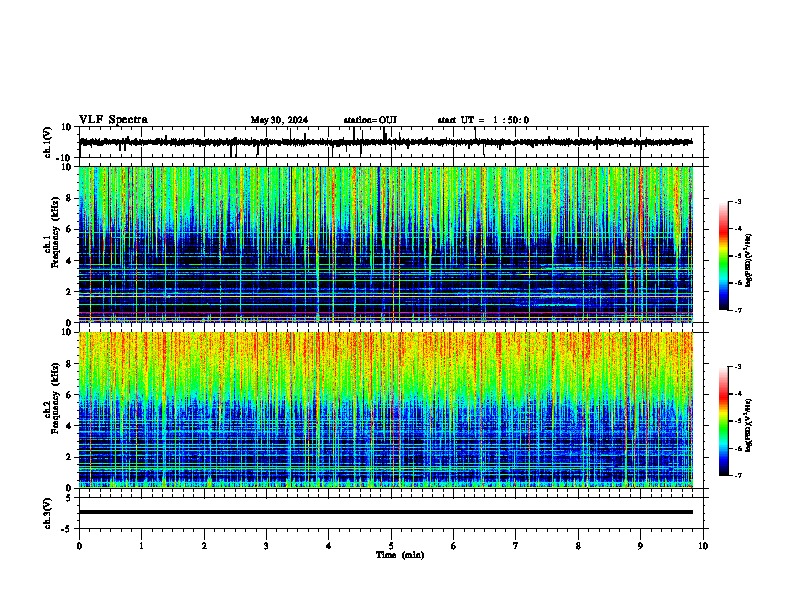This screenshot has width=792, height=612.
Task: Click the time axis tick label "10"
Action: [703, 546]
